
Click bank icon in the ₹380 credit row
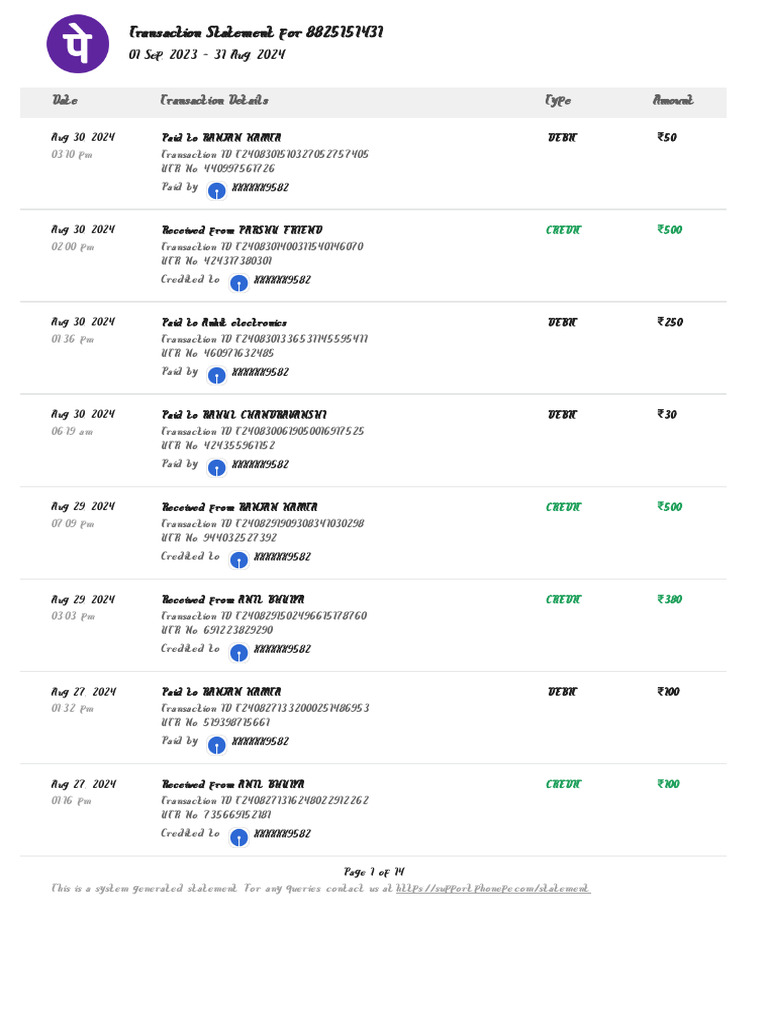238,652
